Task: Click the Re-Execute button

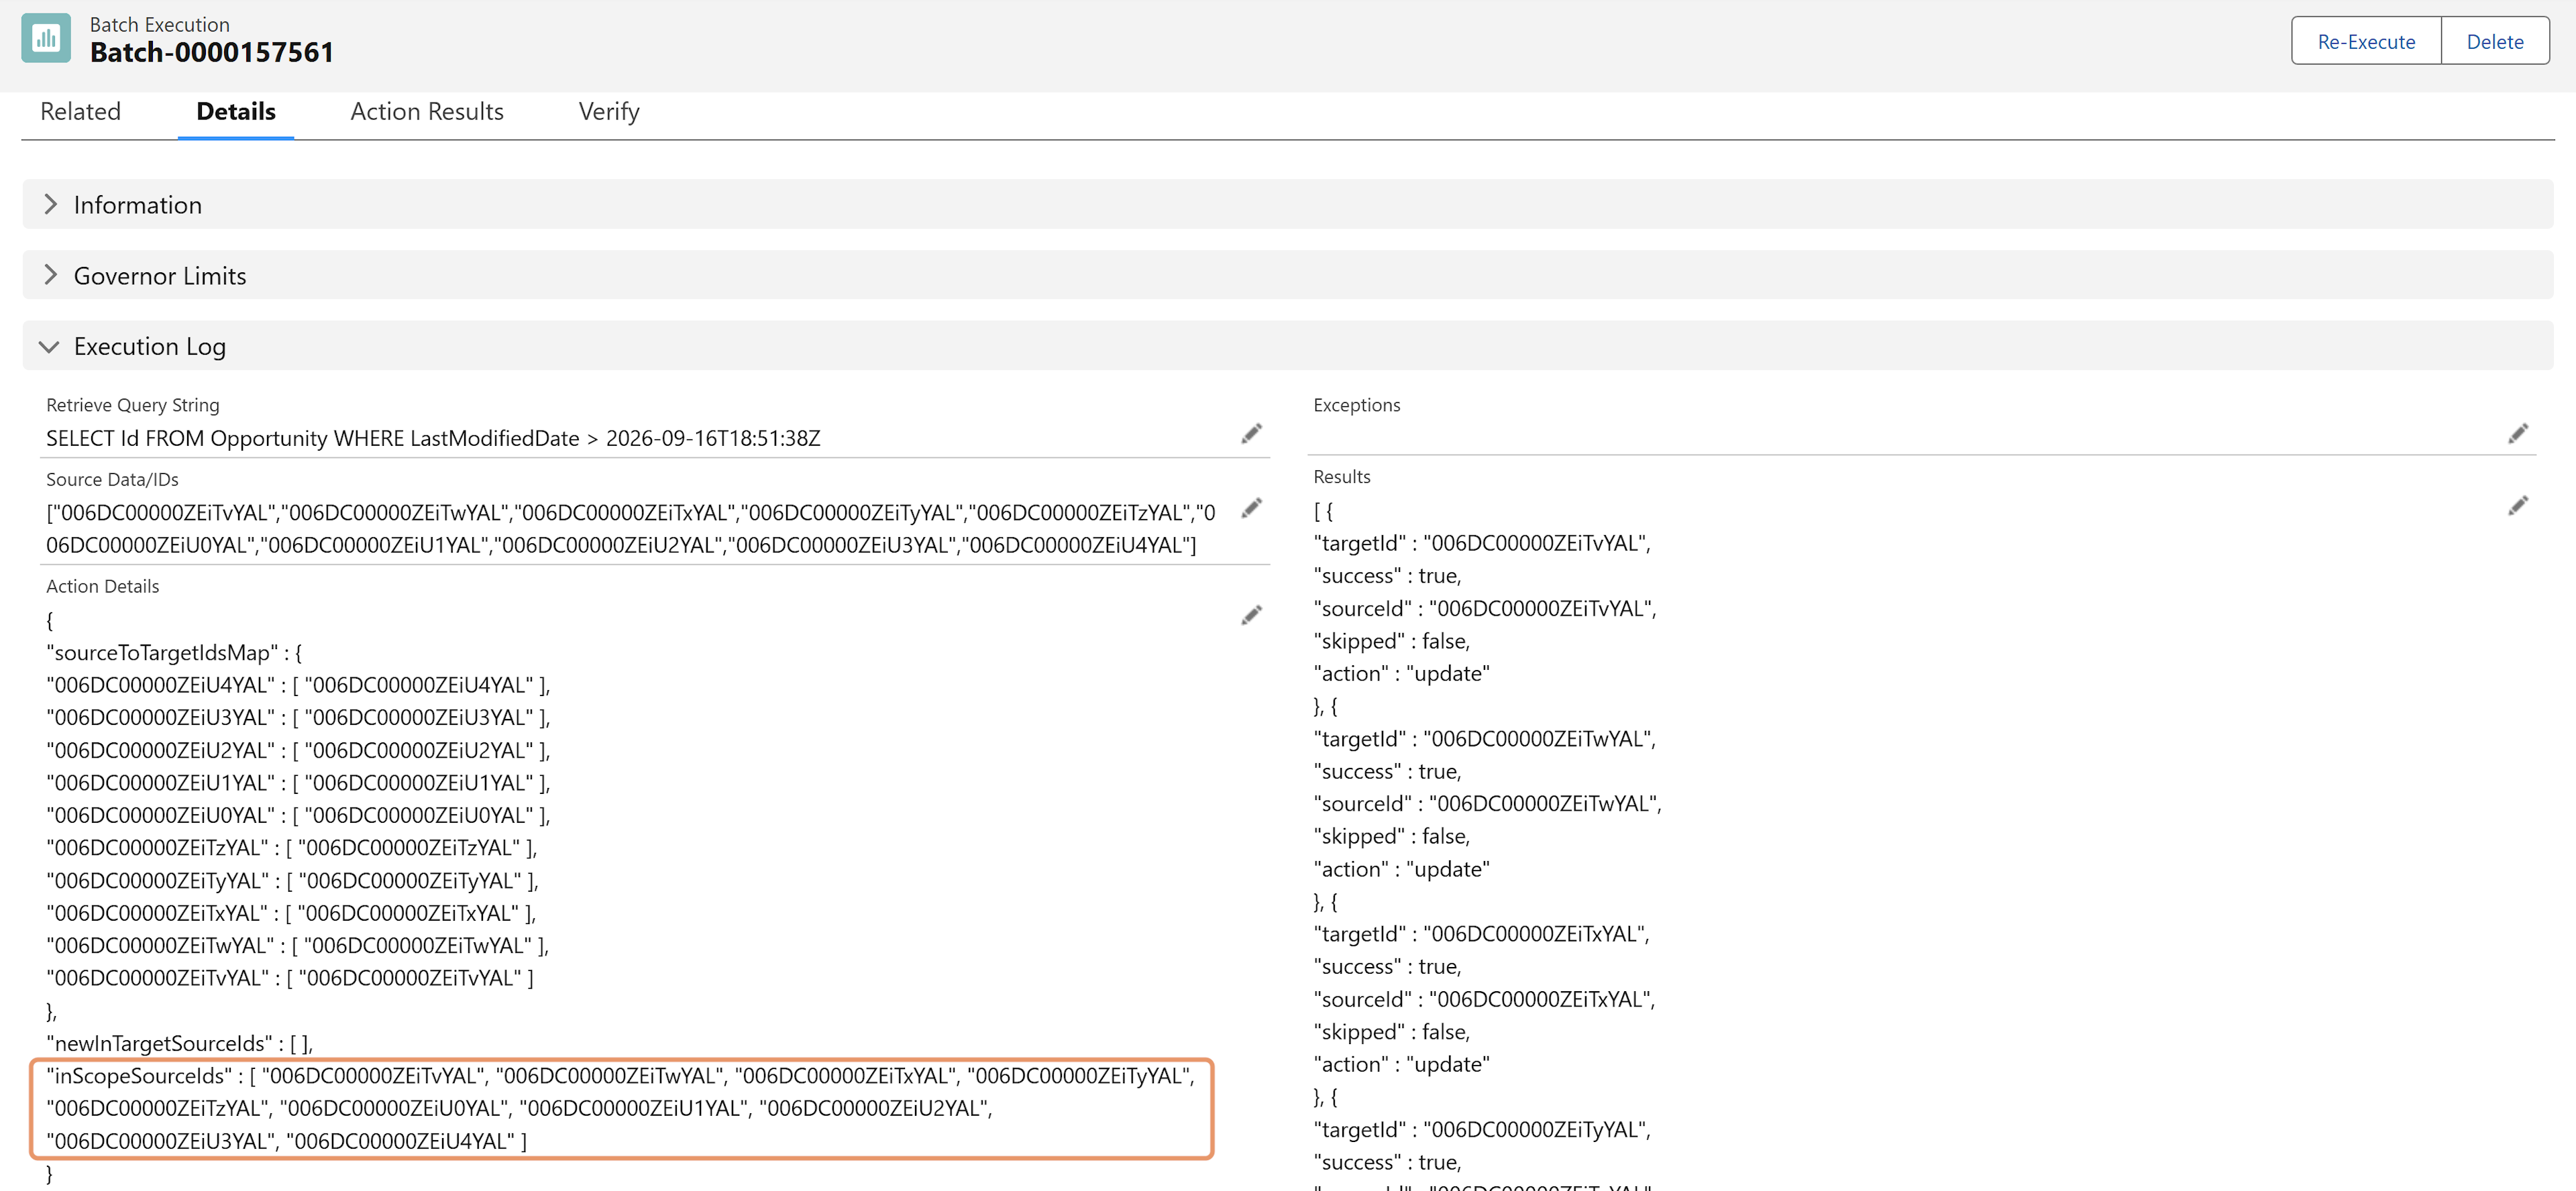Action: pos(2366,41)
